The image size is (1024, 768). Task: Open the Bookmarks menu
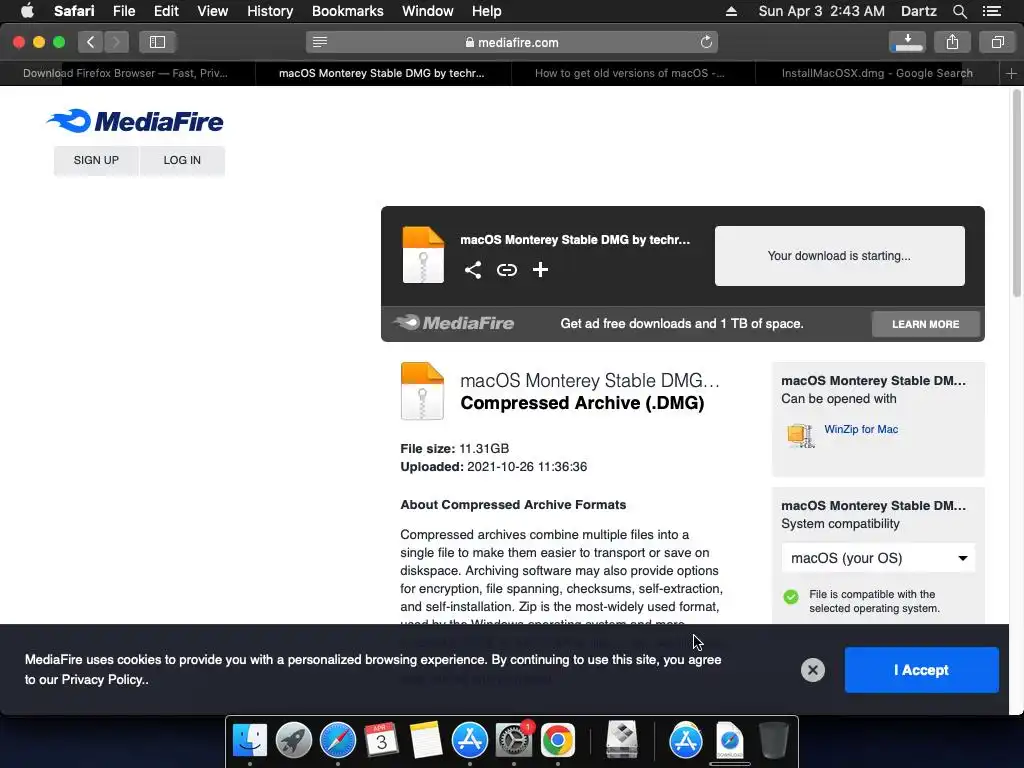[347, 11]
